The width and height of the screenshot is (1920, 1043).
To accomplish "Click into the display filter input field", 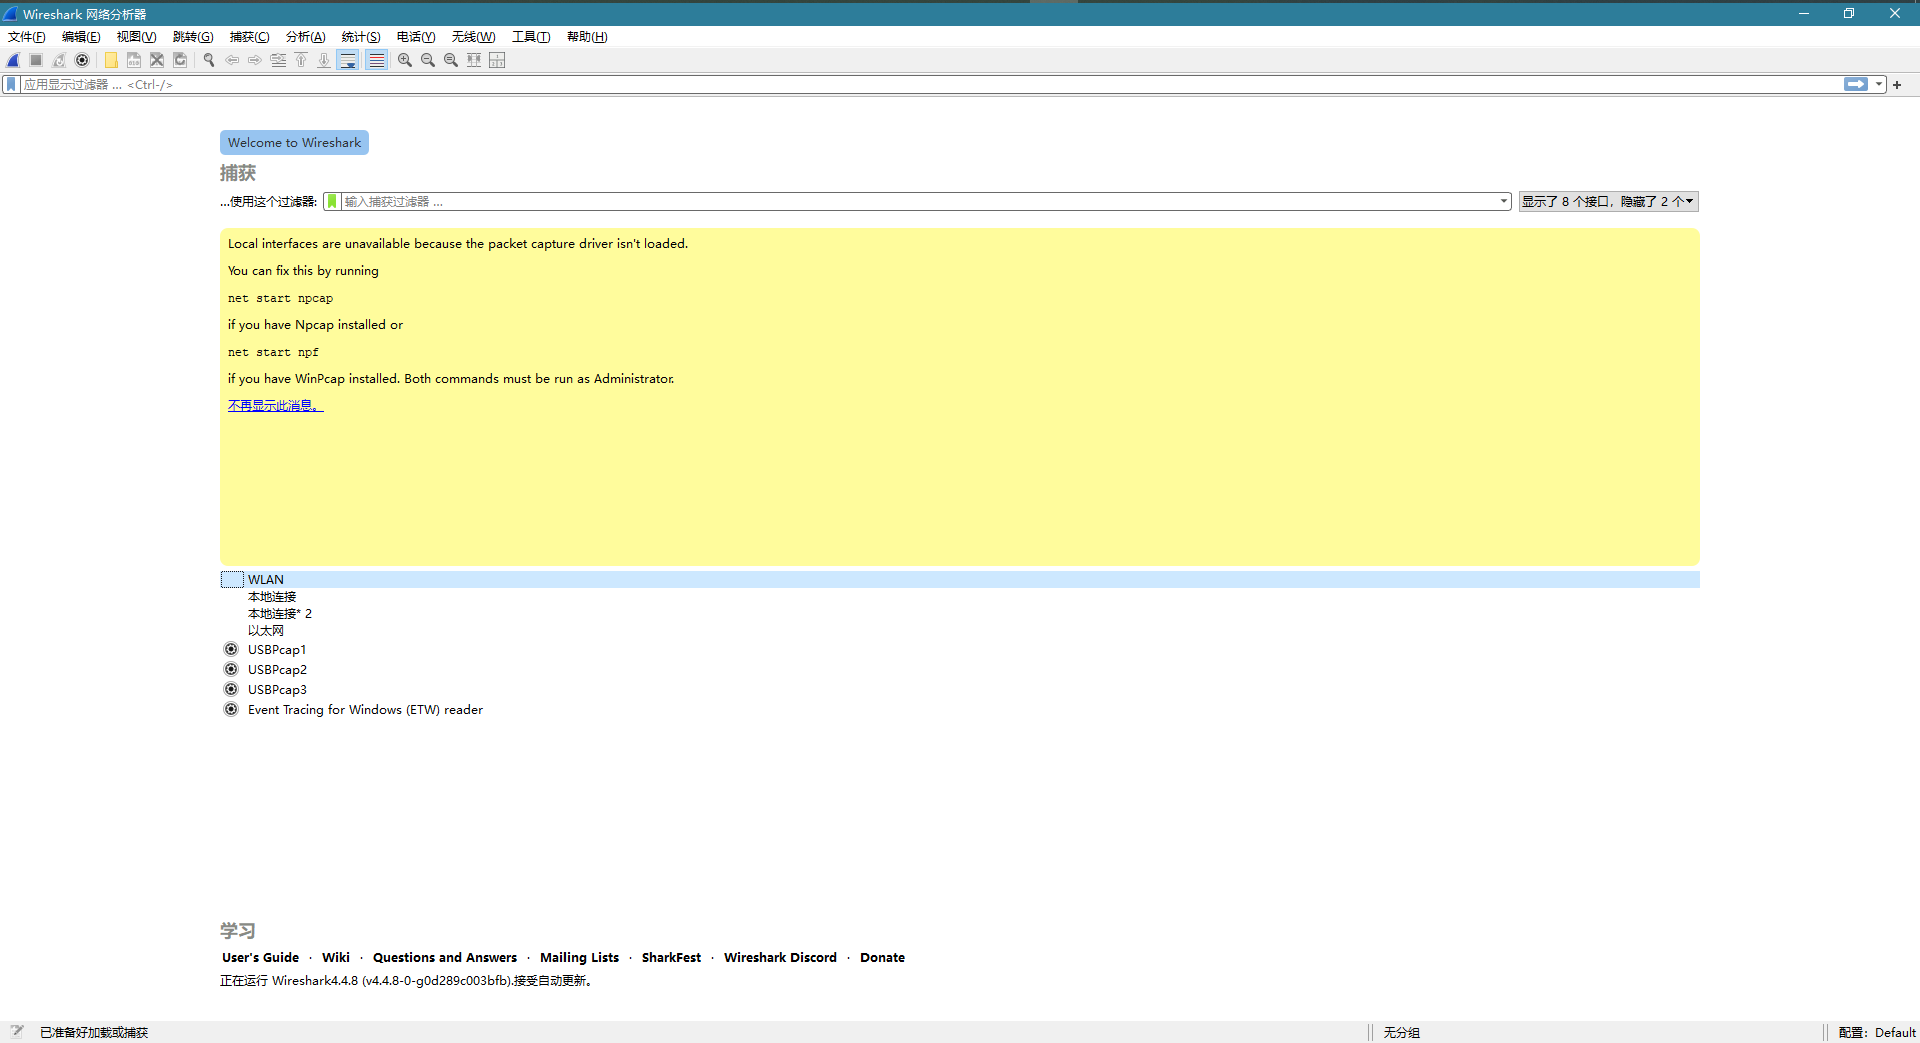I will coord(930,85).
